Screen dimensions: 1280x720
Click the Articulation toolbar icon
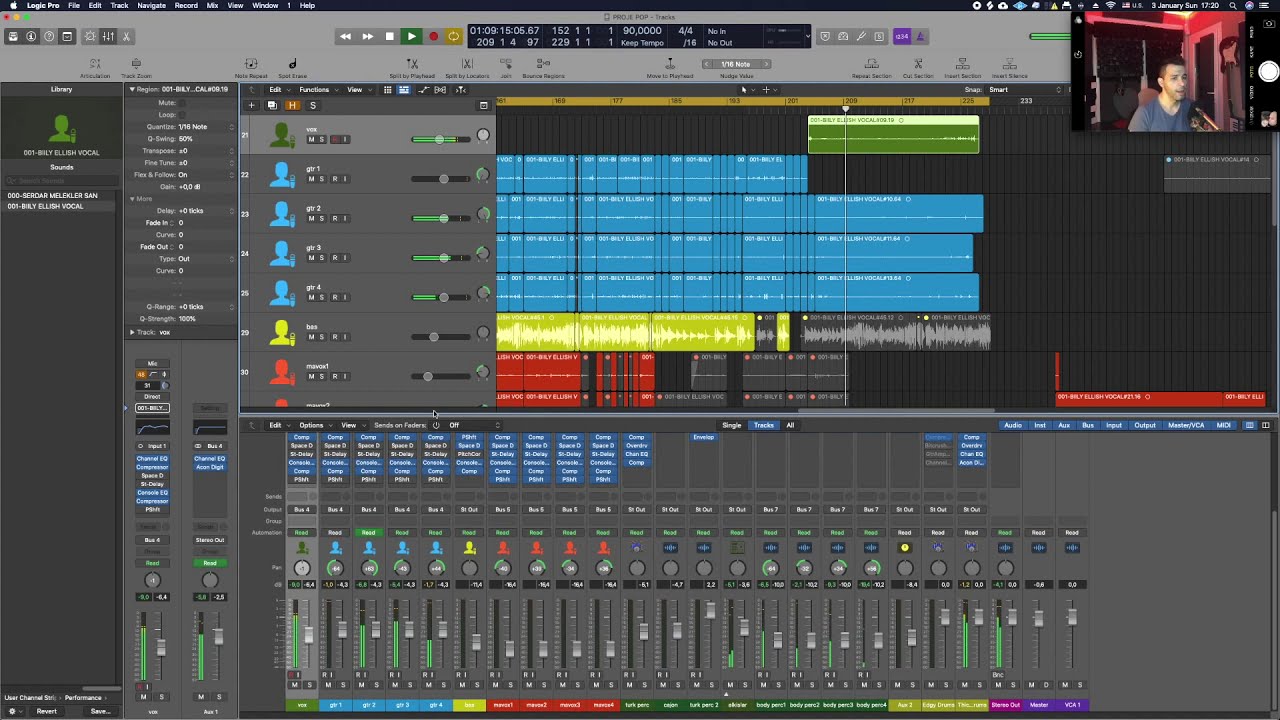(x=95, y=64)
